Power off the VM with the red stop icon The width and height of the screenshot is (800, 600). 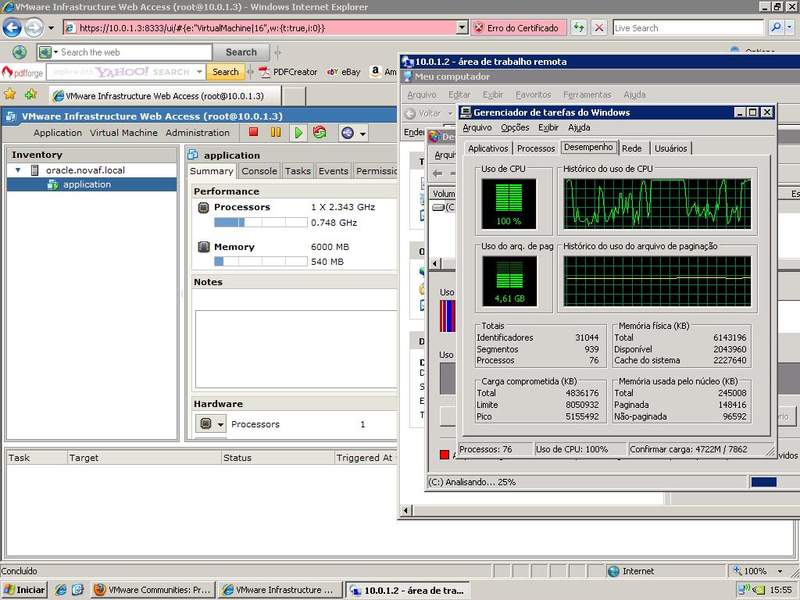coord(254,133)
